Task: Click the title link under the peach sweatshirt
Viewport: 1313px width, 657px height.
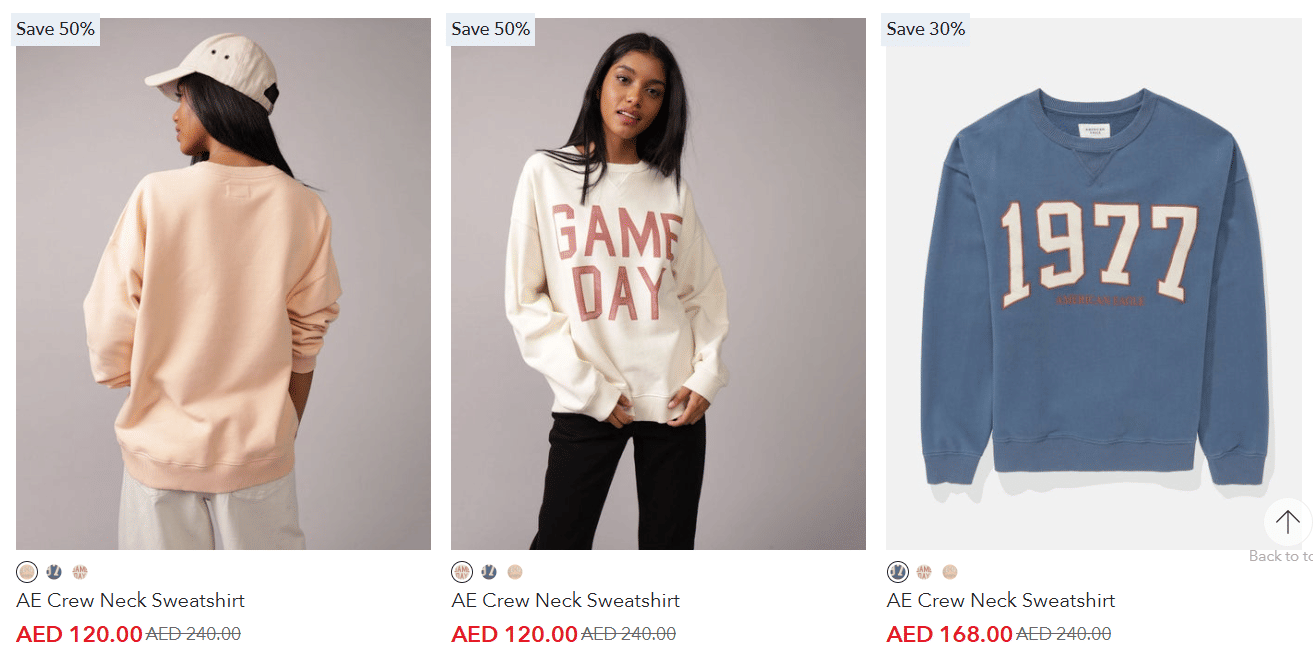Action: (130, 601)
